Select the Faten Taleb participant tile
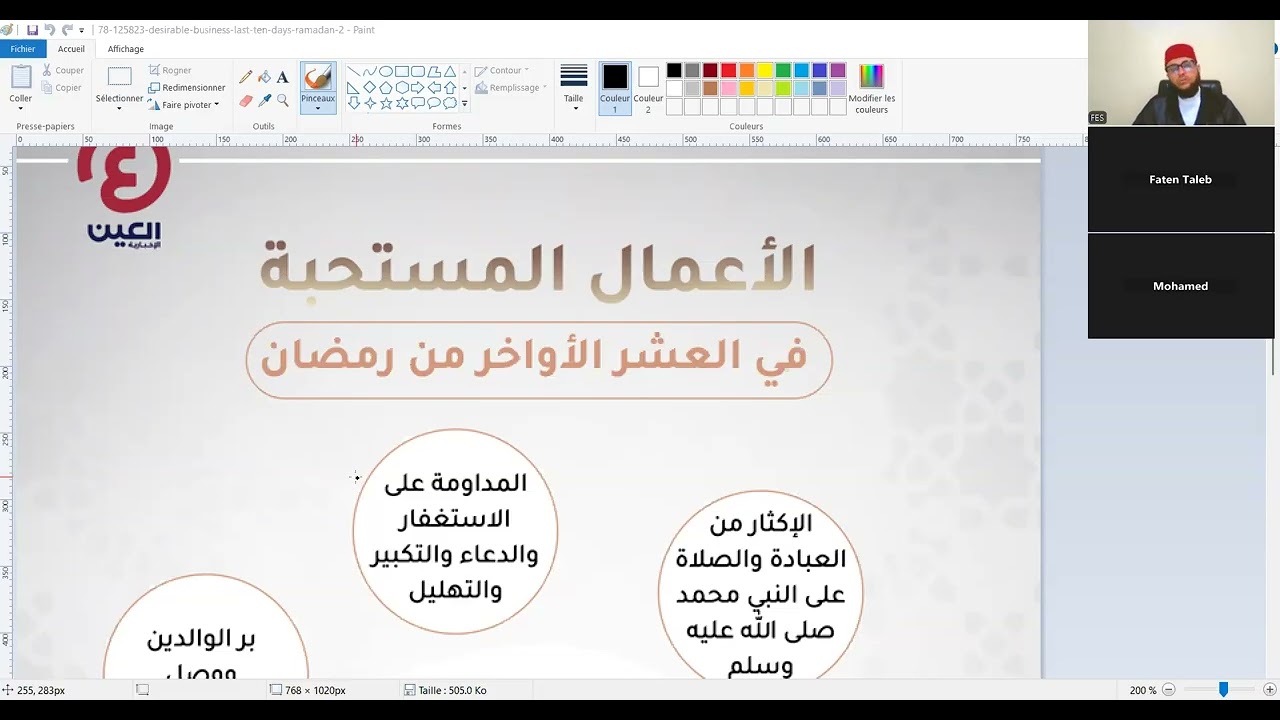 pos(1181,180)
